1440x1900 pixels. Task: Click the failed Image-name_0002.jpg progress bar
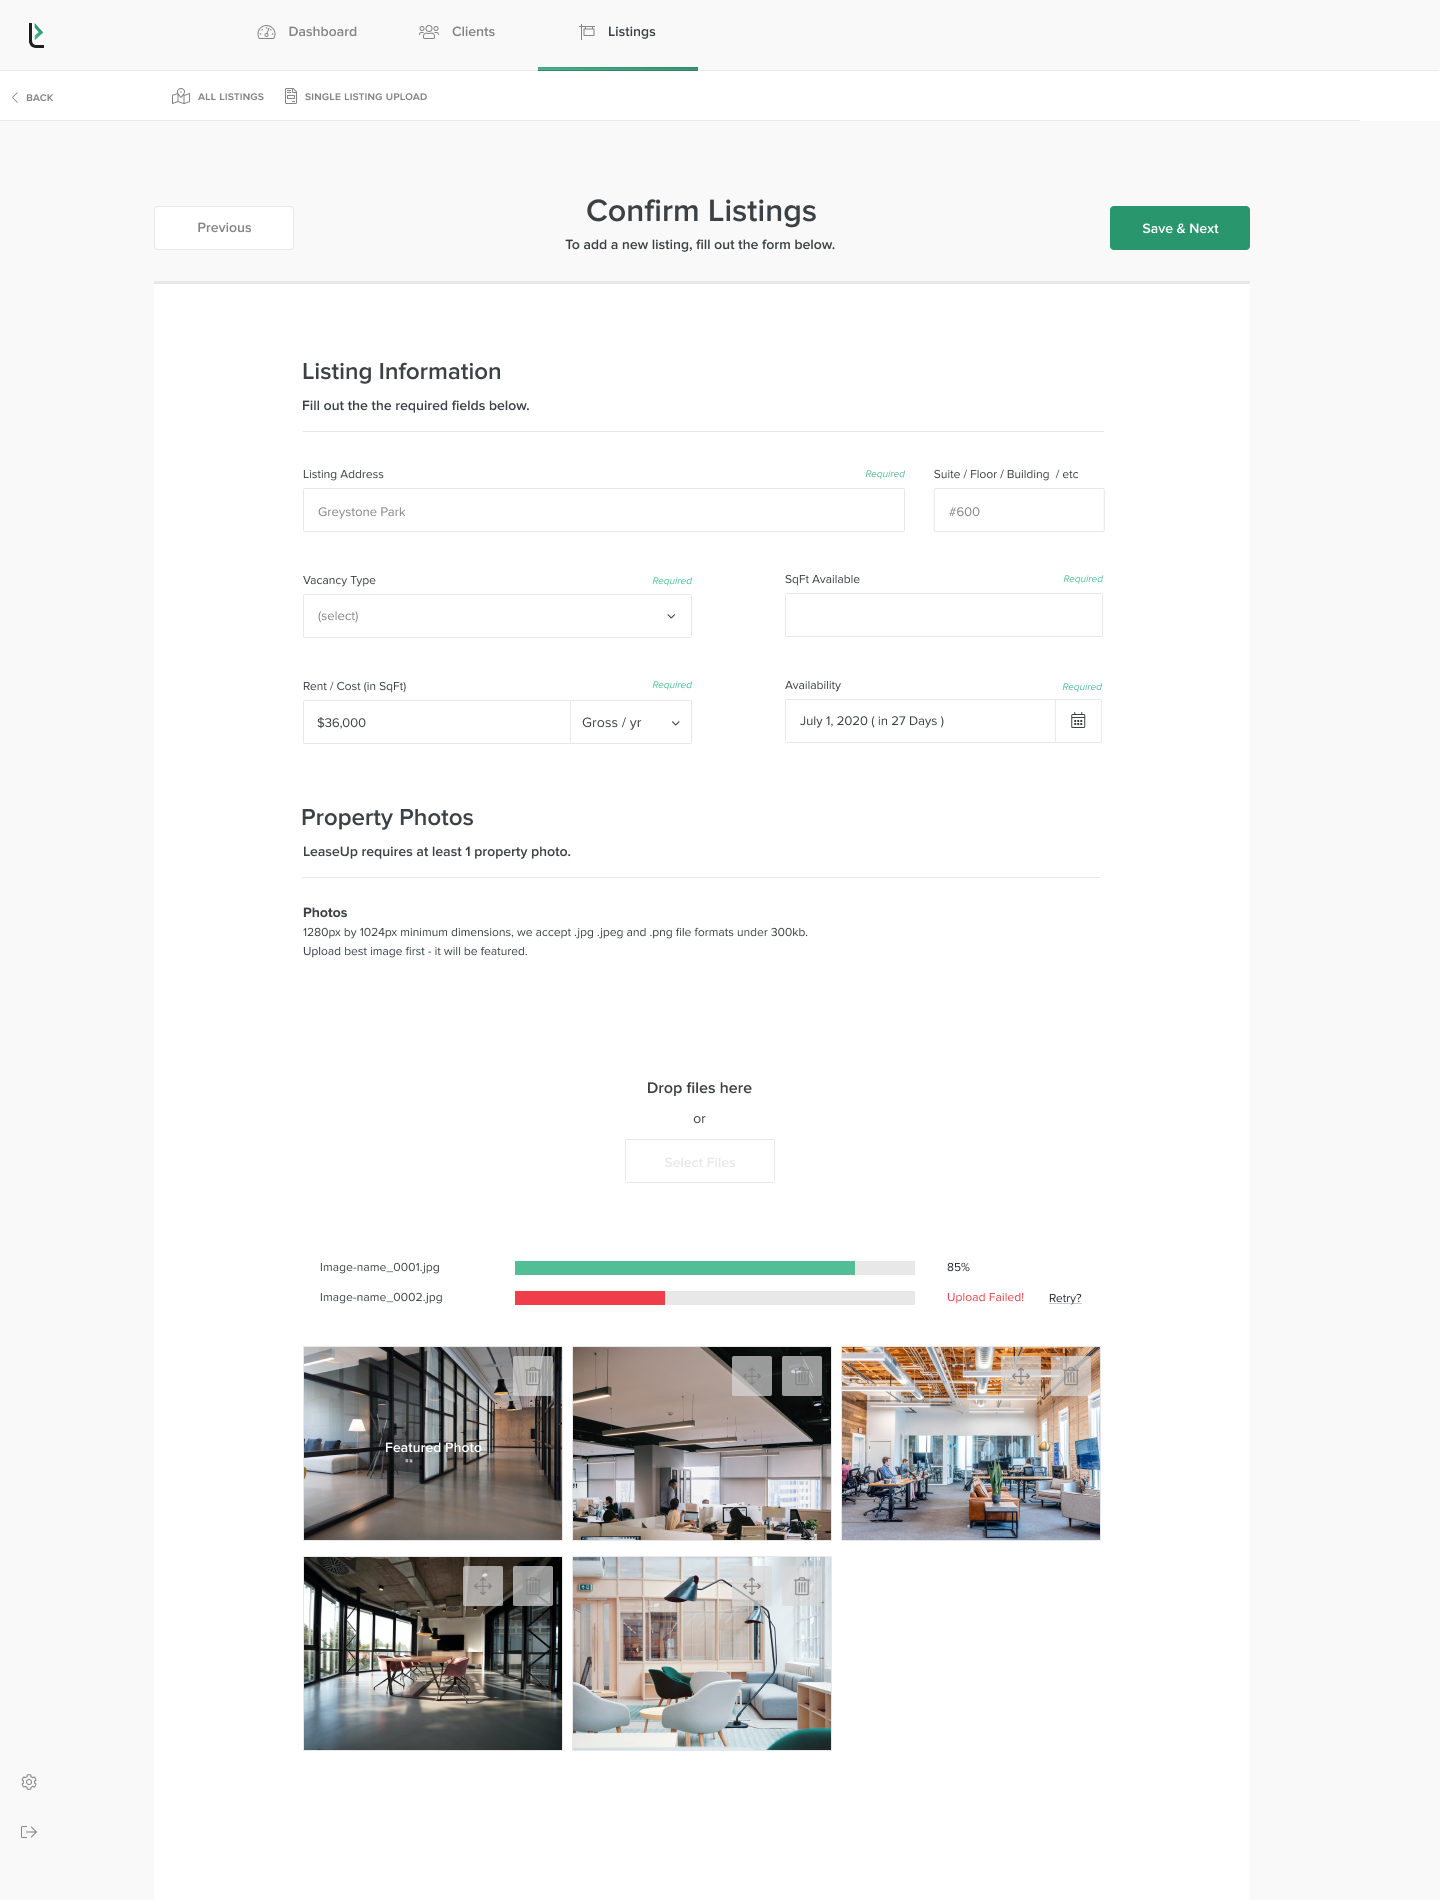[715, 1298]
